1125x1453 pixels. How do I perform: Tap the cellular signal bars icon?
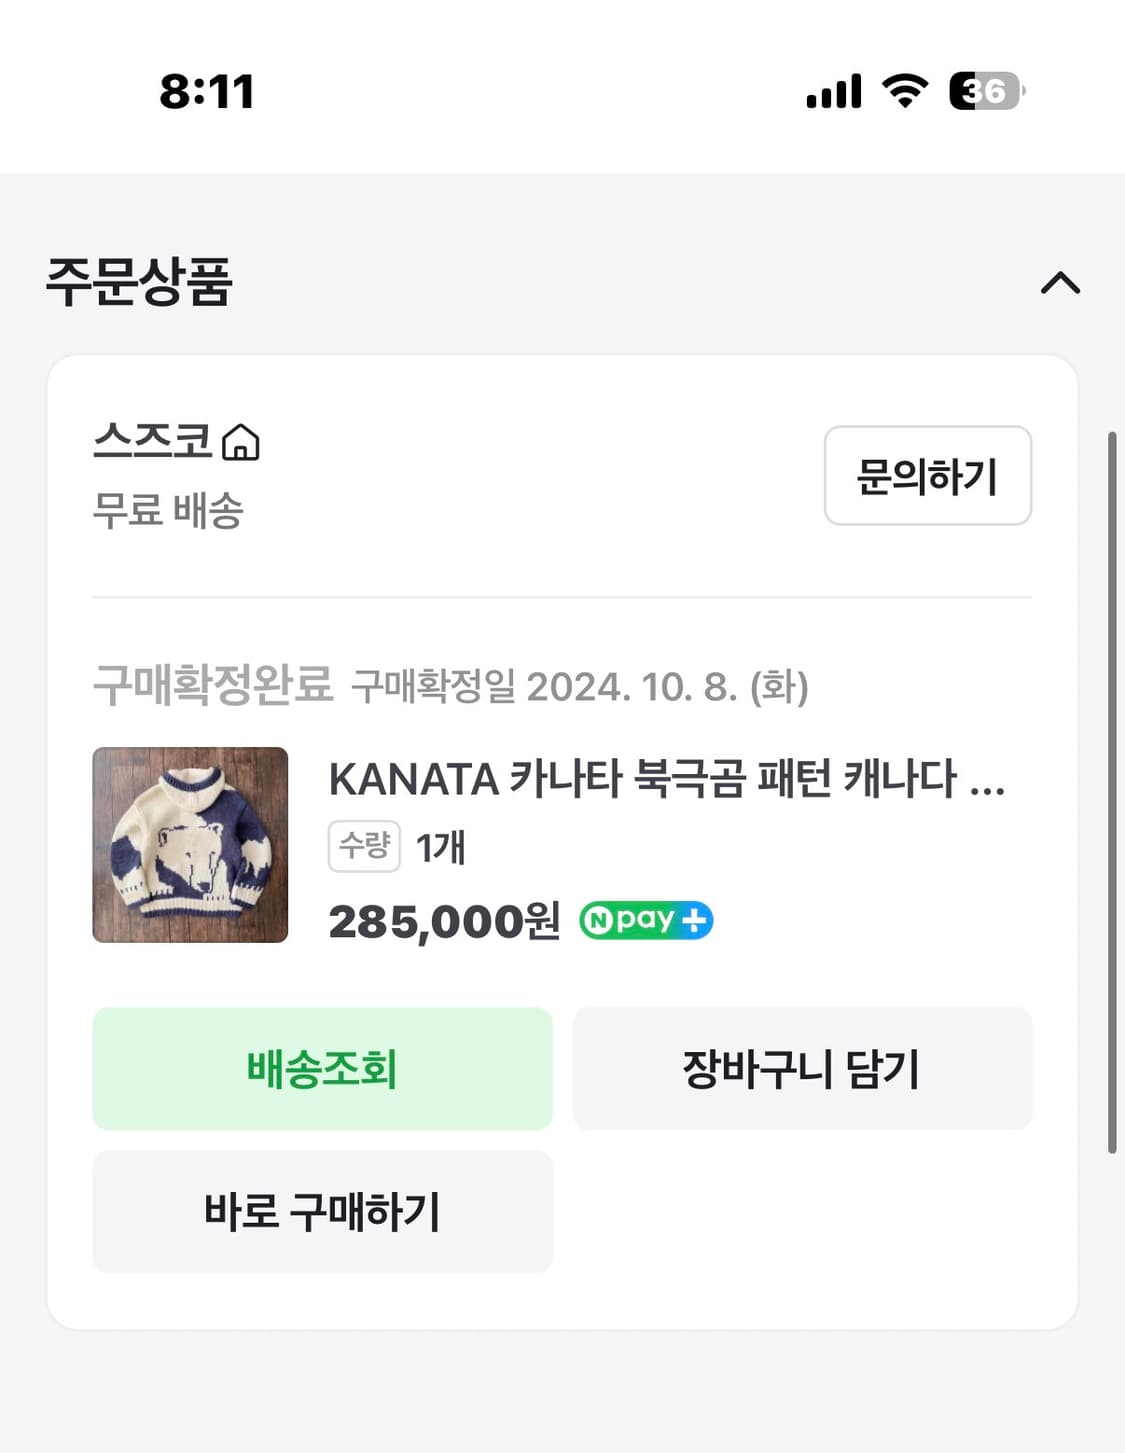coord(834,91)
